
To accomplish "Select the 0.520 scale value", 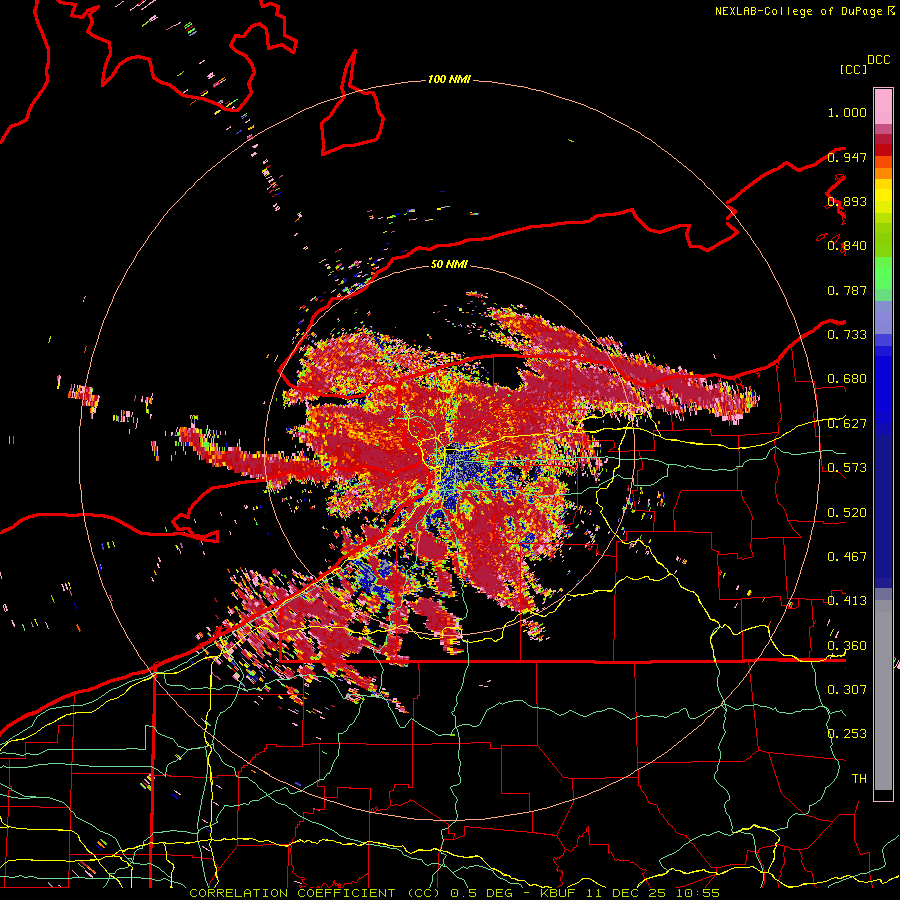I will pos(847,512).
